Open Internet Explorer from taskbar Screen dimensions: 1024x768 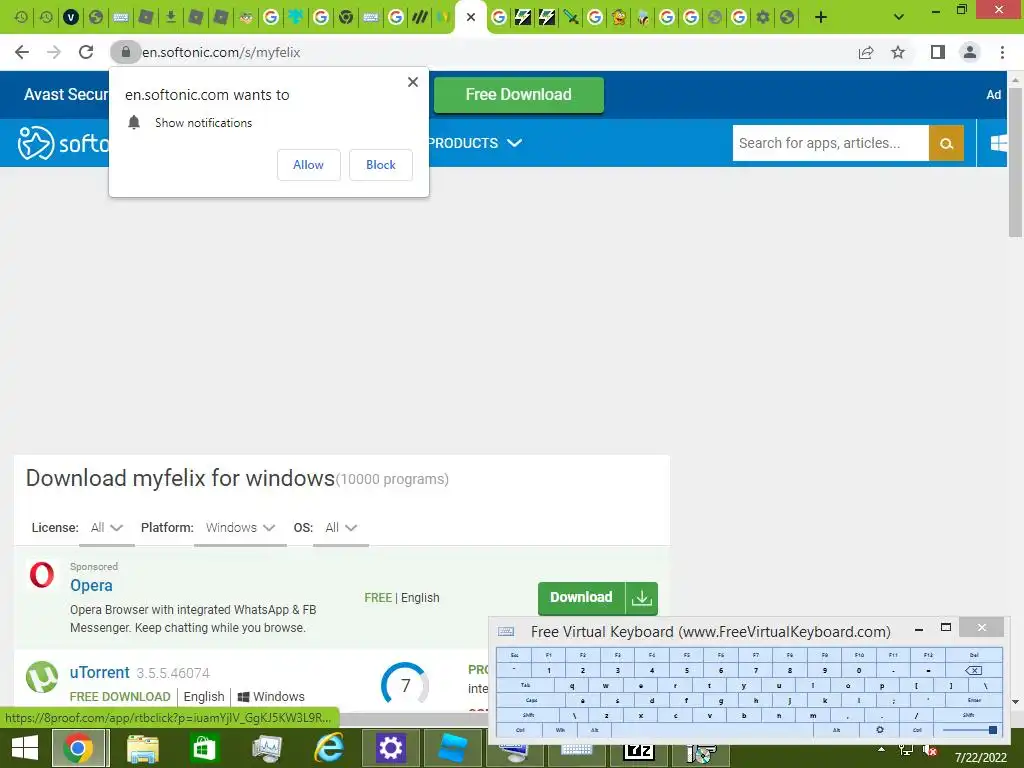coord(328,748)
